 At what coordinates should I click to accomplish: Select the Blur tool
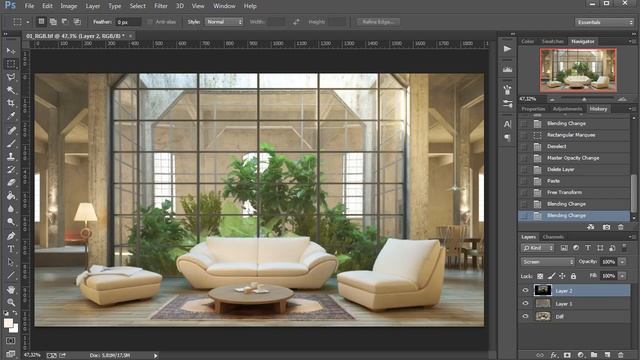click(11, 209)
